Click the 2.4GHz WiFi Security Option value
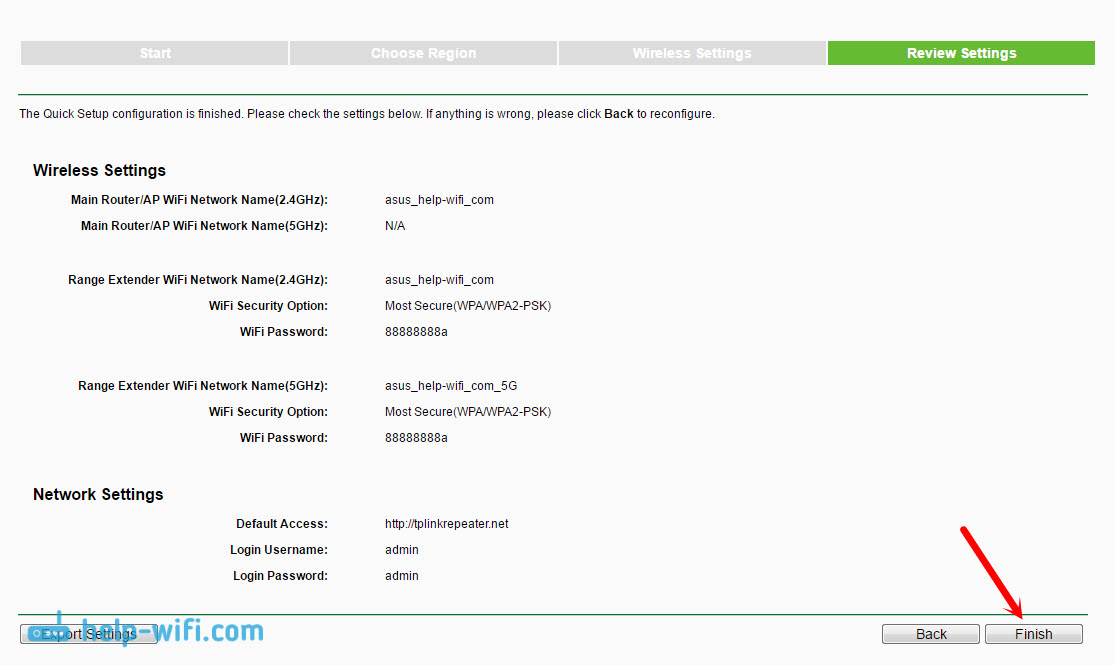 click(467, 306)
